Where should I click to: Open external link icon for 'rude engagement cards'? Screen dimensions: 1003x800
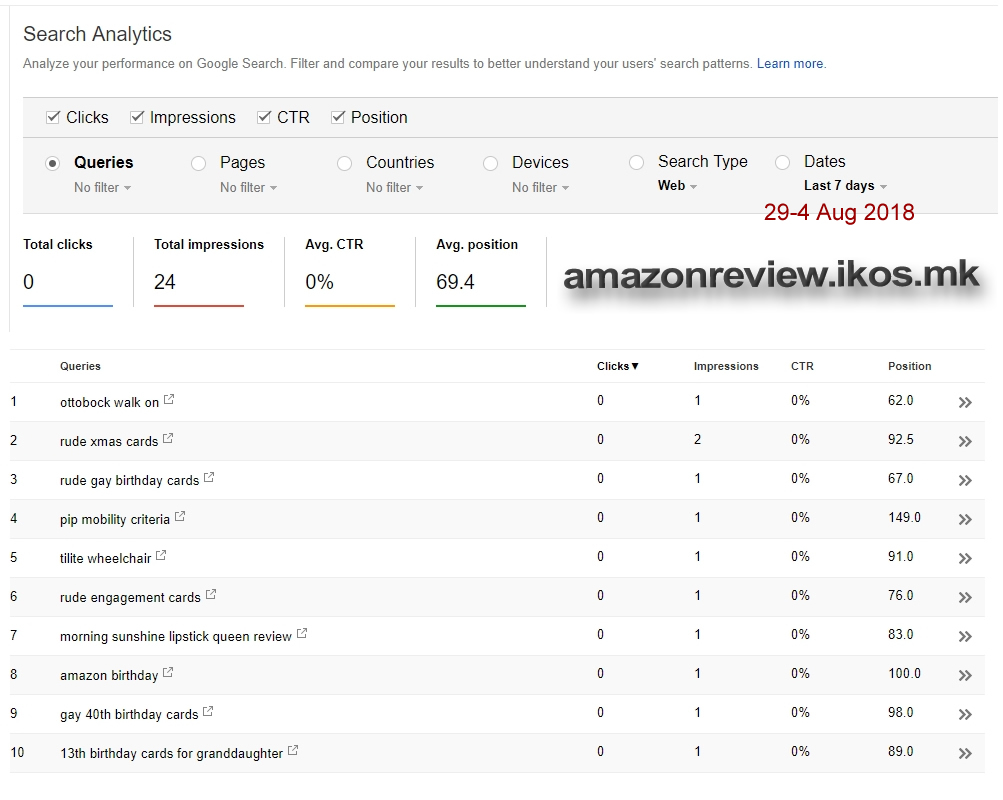pyautogui.click(x=211, y=595)
